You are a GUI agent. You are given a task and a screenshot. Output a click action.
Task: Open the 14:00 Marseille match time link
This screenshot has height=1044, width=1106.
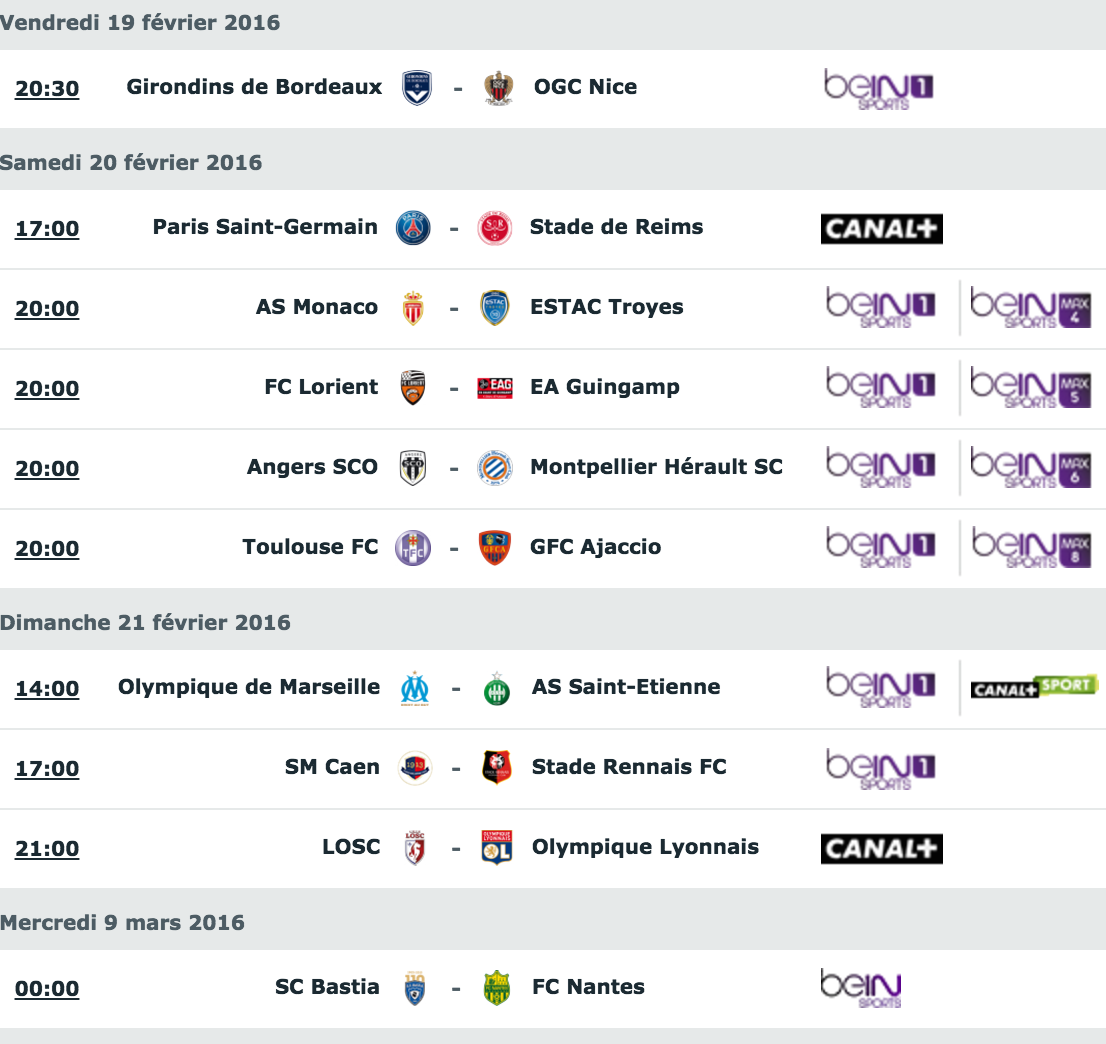(47, 688)
